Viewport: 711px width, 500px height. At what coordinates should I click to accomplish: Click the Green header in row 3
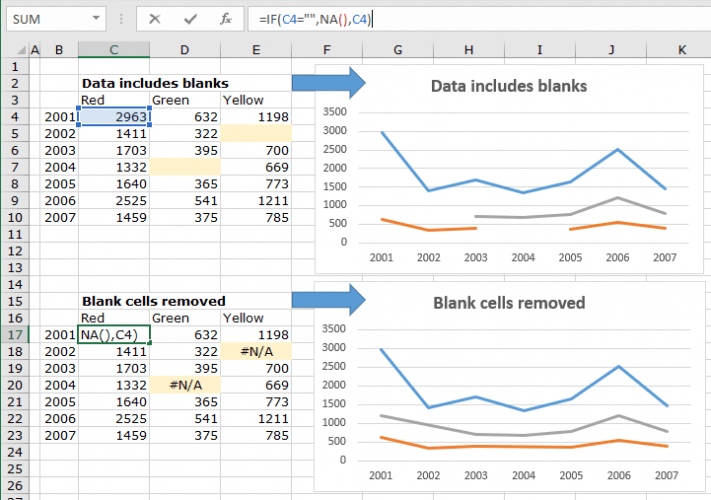coord(185,100)
